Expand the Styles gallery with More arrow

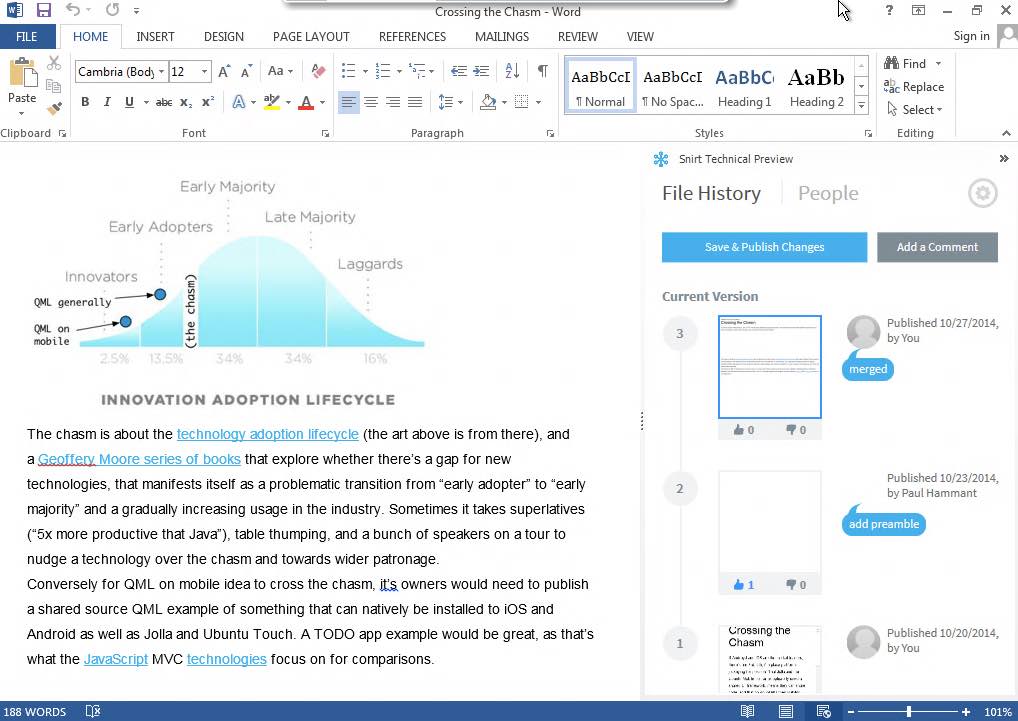[862, 104]
